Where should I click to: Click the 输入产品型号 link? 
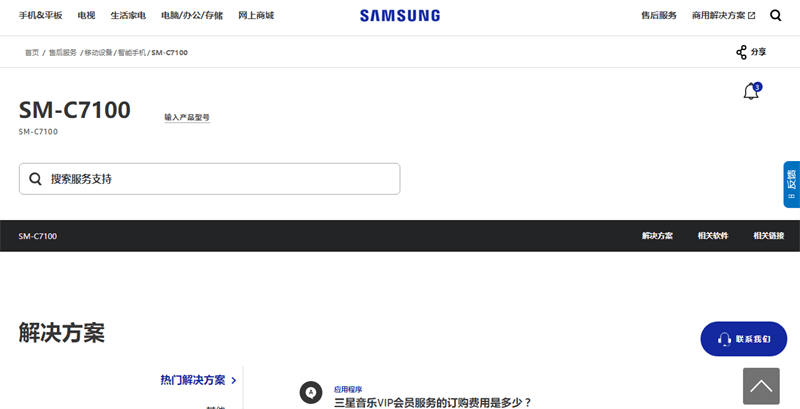(187, 117)
